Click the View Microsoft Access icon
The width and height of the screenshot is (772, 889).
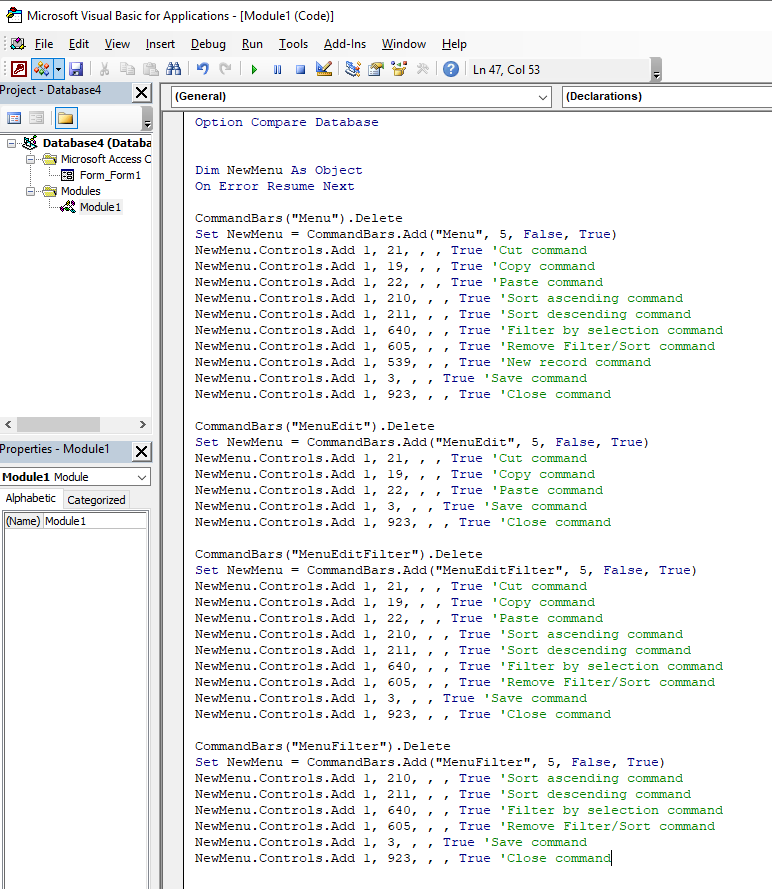pyautogui.click(x=18, y=69)
